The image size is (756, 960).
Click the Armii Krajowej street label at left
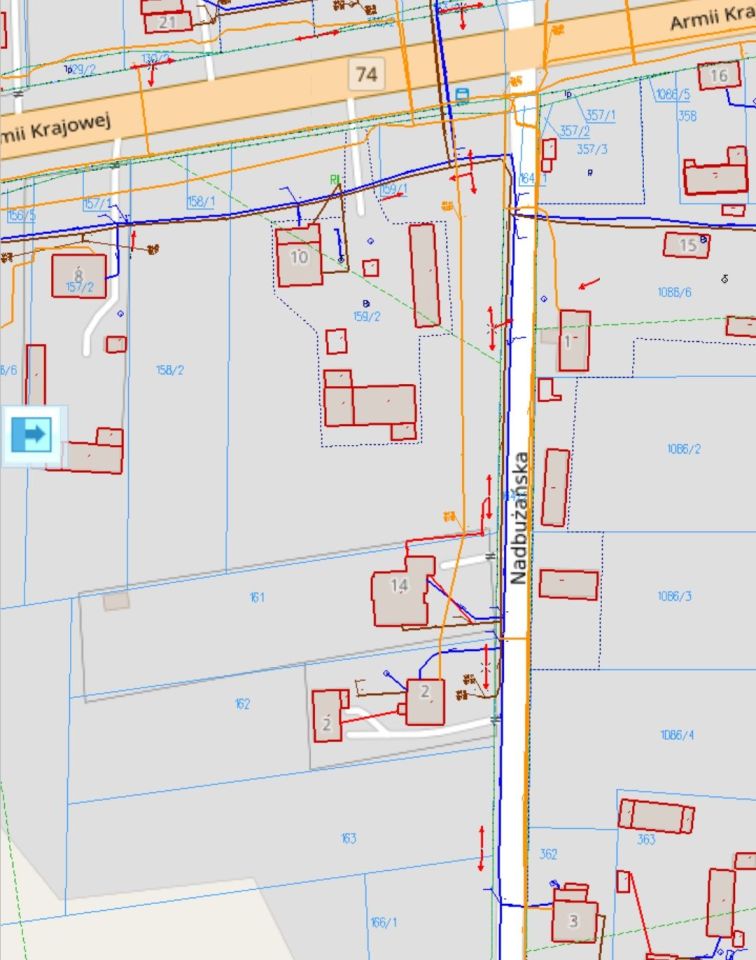point(55,127)
